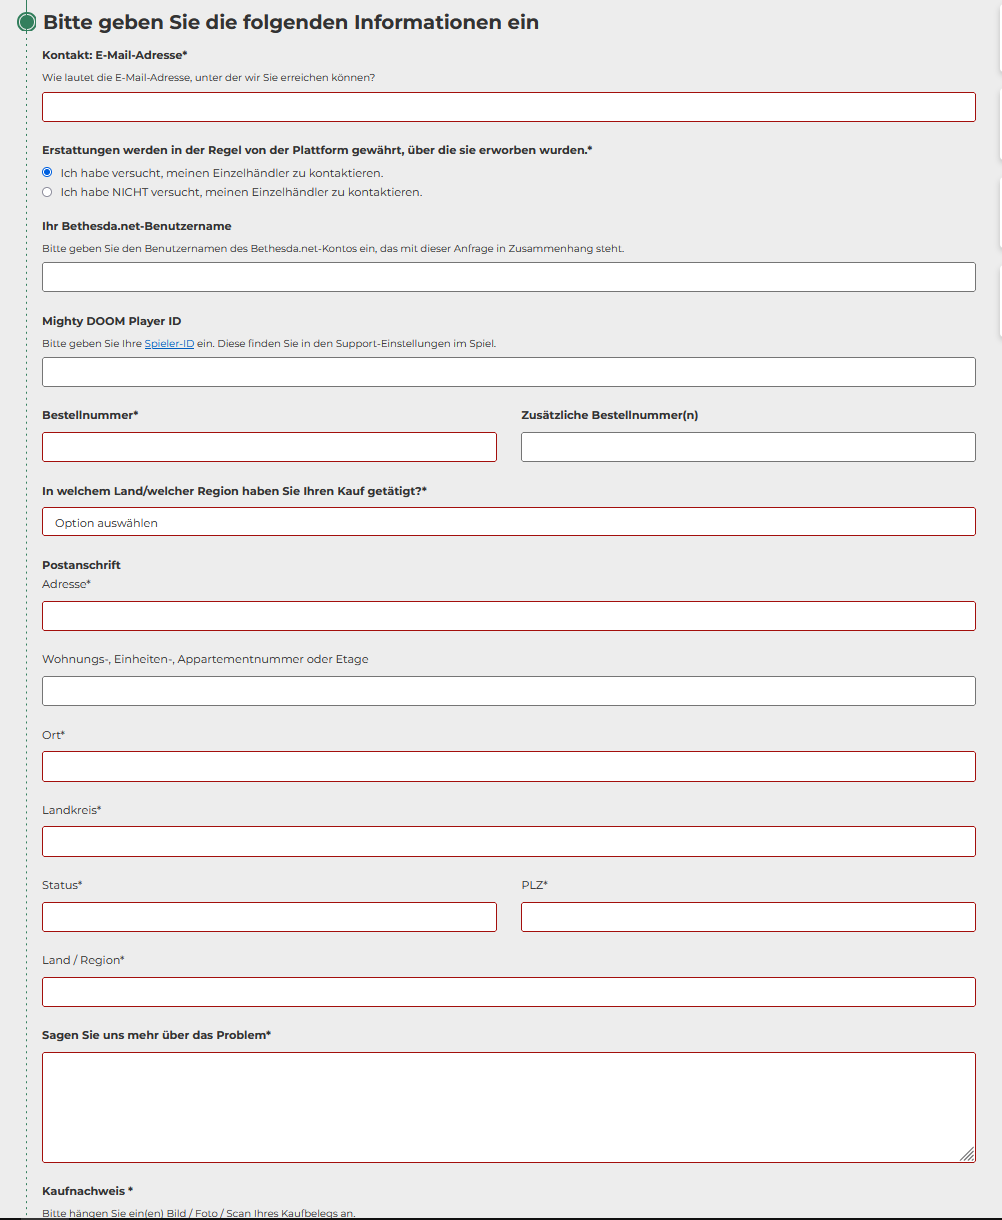Click the Mighty DOOM Player ID field
Screen dimensions: 1002x1220
[509, 372]
